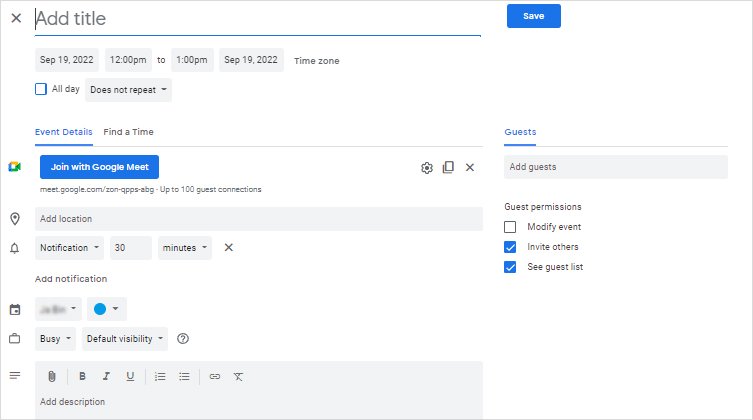Screen dimensions: 753x420
Task: Toggle bold formatting in the description
Action: [82, 376]
